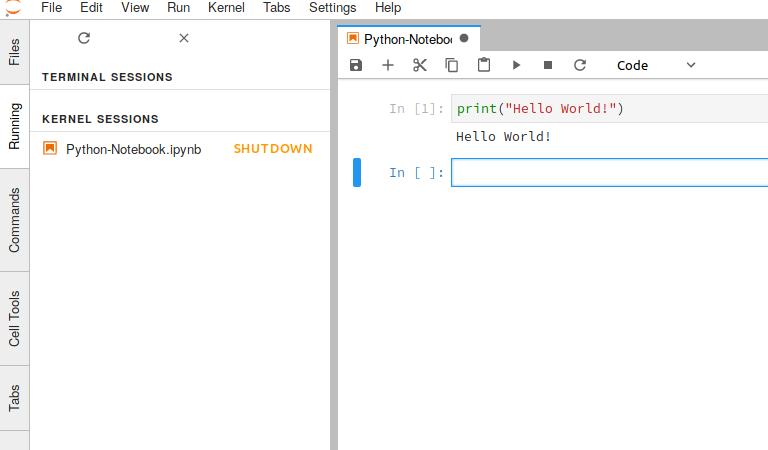Open the Cell Tools sidebar tab
The height and width of the screenshot is (450, 768).
pyautogui.click(x=15, y=319)
